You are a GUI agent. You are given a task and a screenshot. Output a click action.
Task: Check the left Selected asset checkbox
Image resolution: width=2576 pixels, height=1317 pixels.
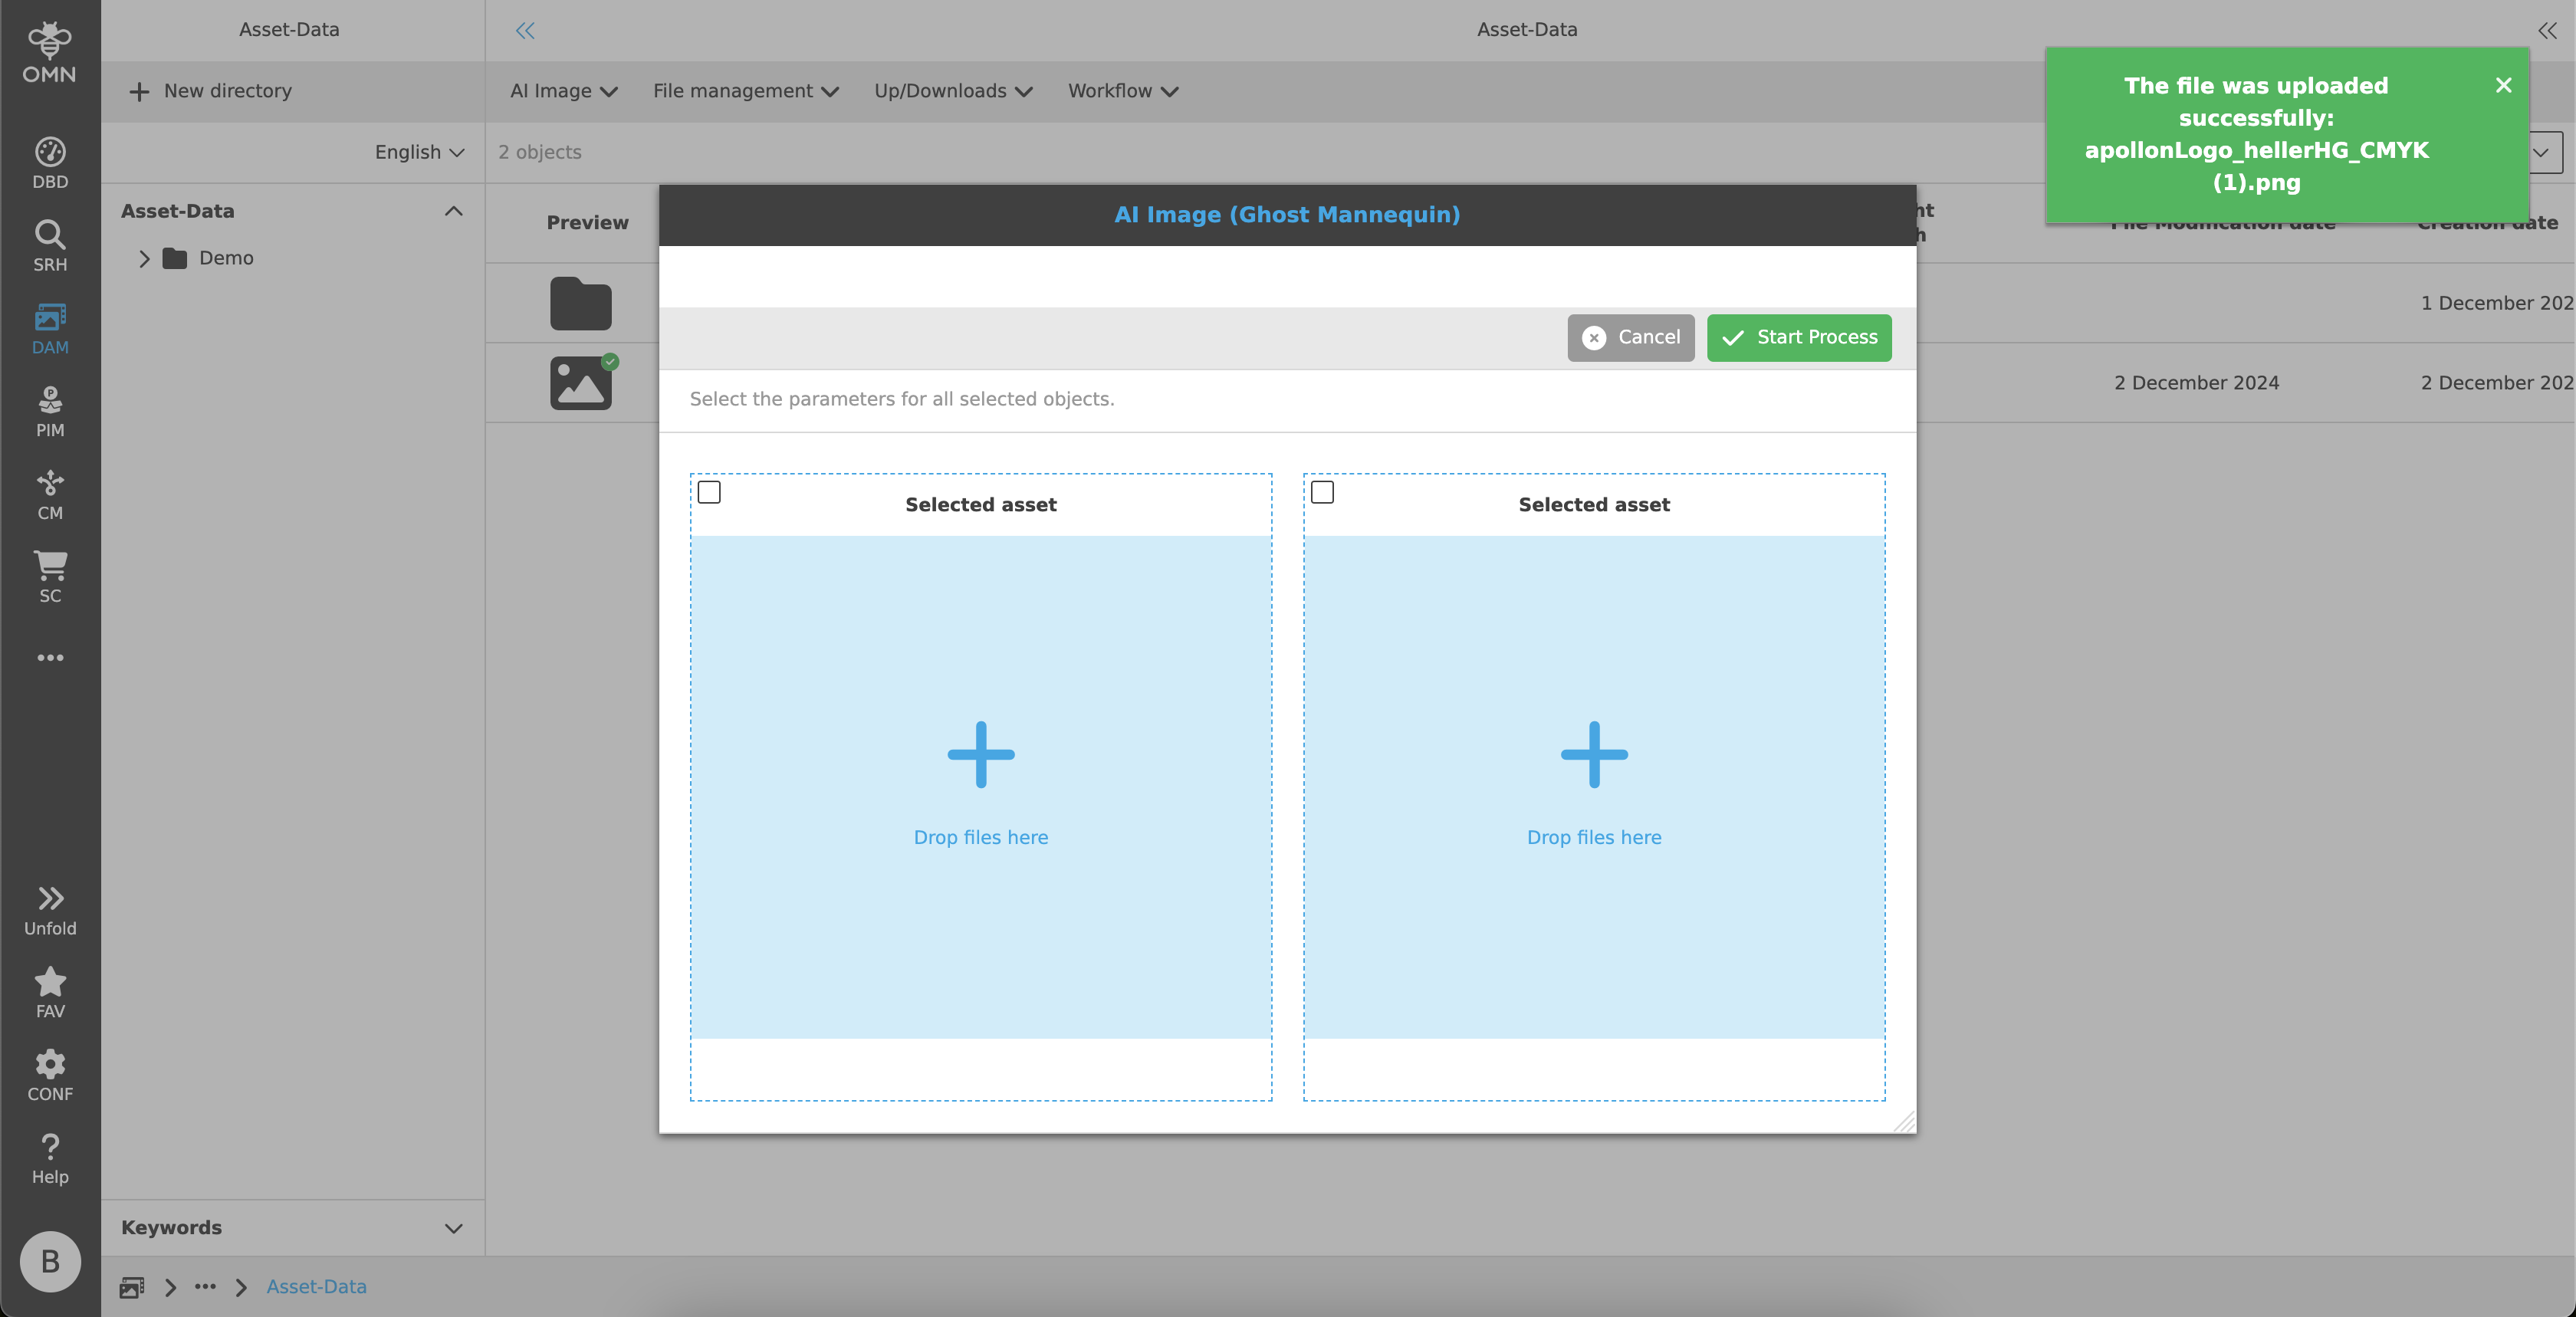[x=709, y=492]
